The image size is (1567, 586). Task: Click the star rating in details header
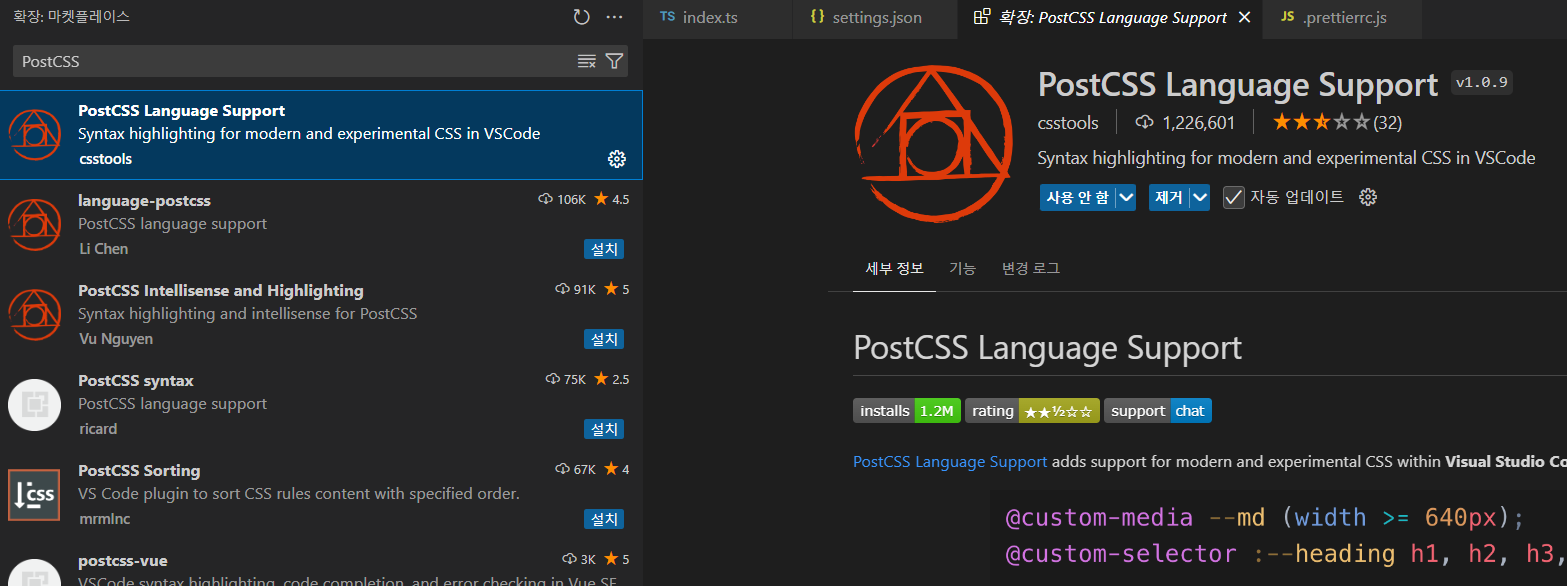1320,123
